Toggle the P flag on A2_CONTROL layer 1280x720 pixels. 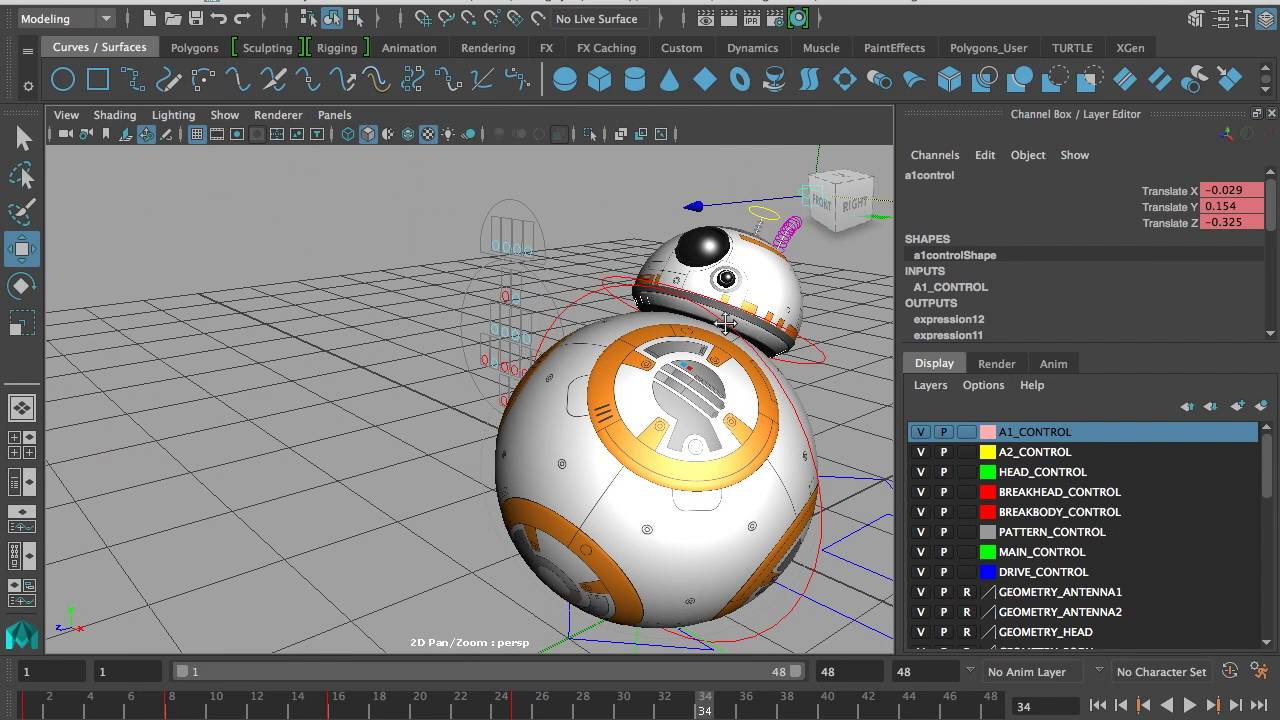(x=943, y=451)
